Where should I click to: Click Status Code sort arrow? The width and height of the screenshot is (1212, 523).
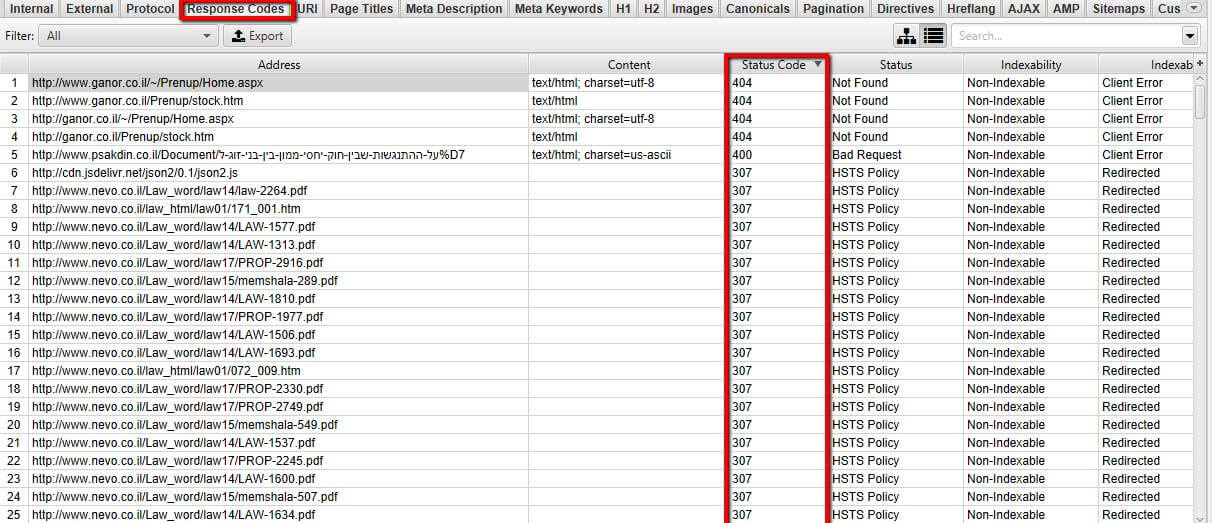coord(818,64)
